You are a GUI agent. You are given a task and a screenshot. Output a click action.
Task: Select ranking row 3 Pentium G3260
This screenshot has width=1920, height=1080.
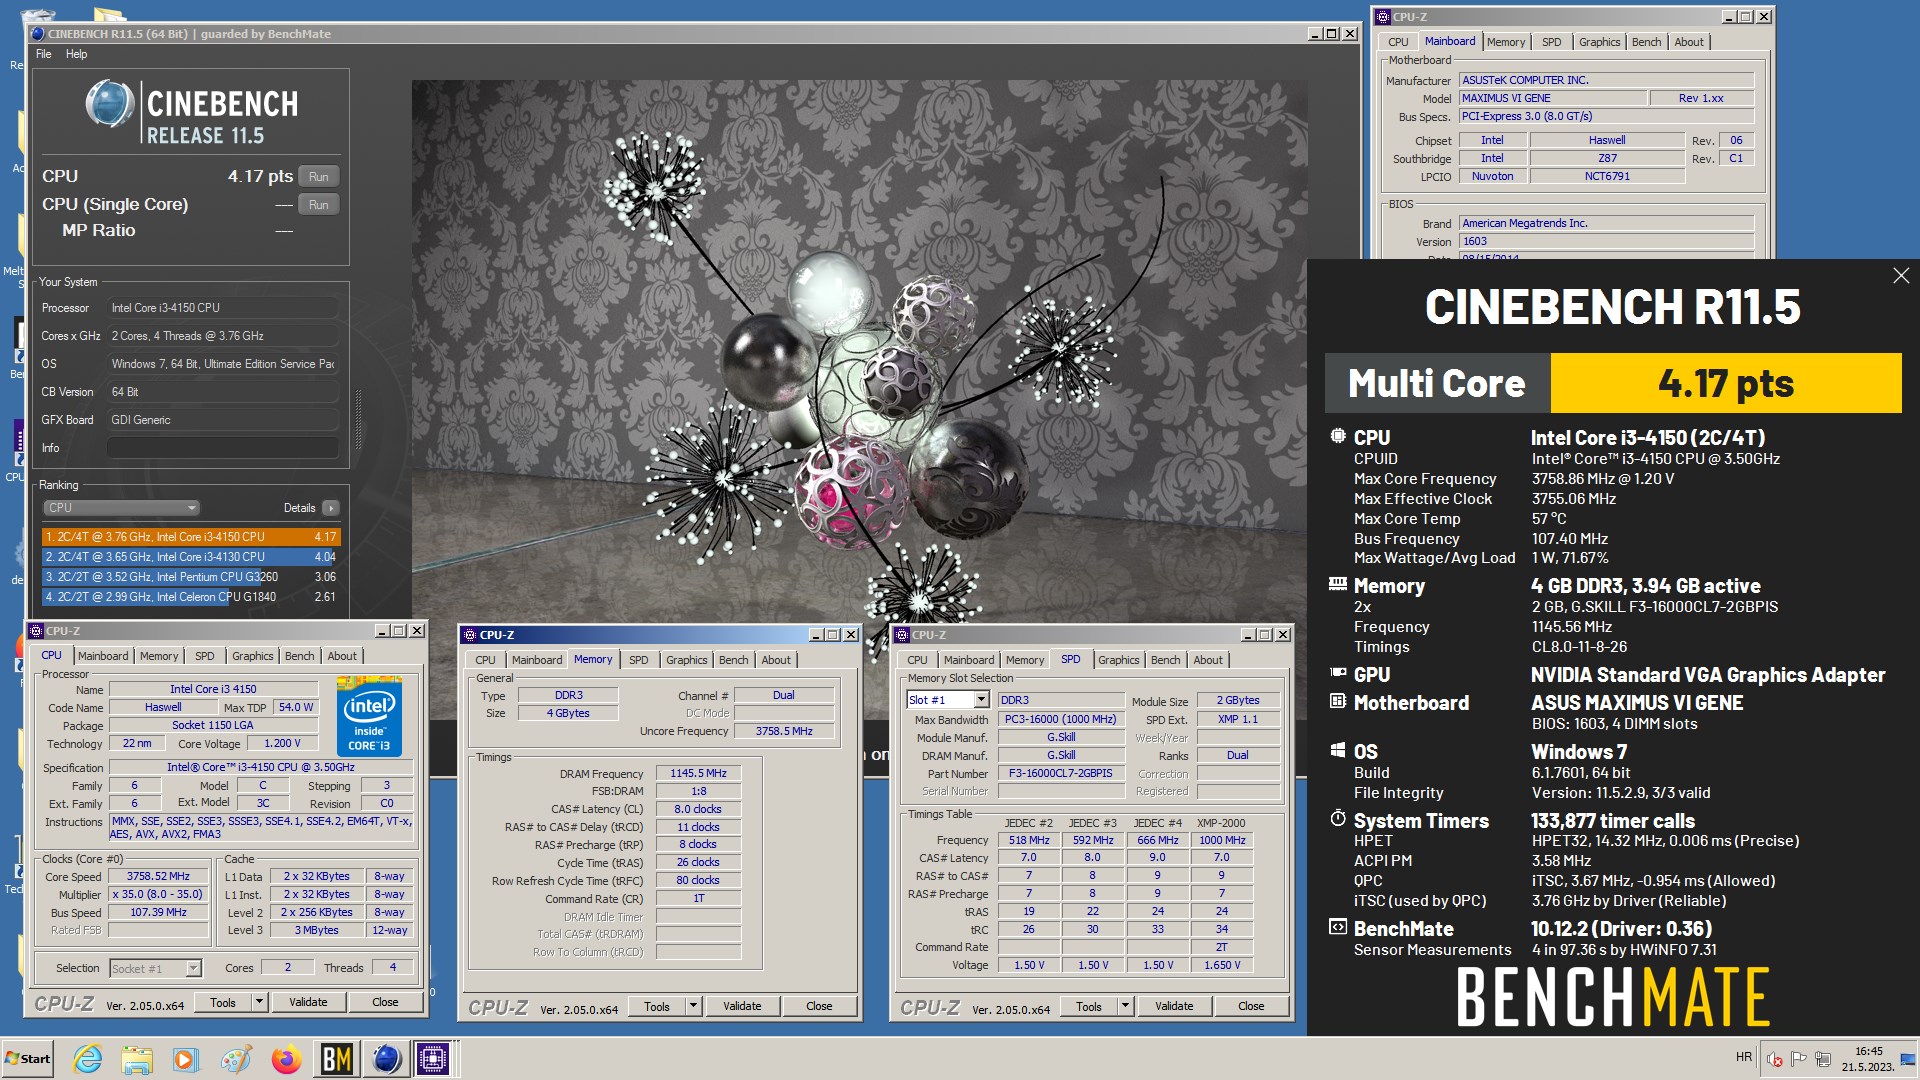(190, 577)
